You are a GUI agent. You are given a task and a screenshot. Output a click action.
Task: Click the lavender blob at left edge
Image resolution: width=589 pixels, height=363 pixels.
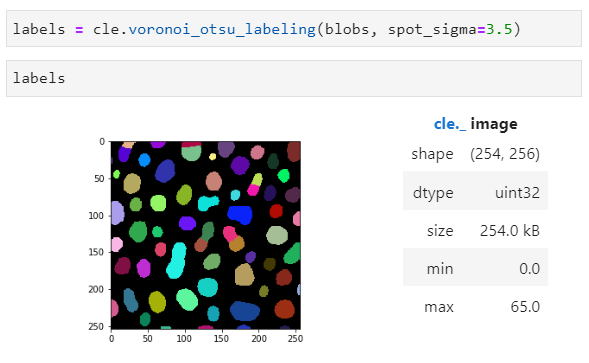117,213
